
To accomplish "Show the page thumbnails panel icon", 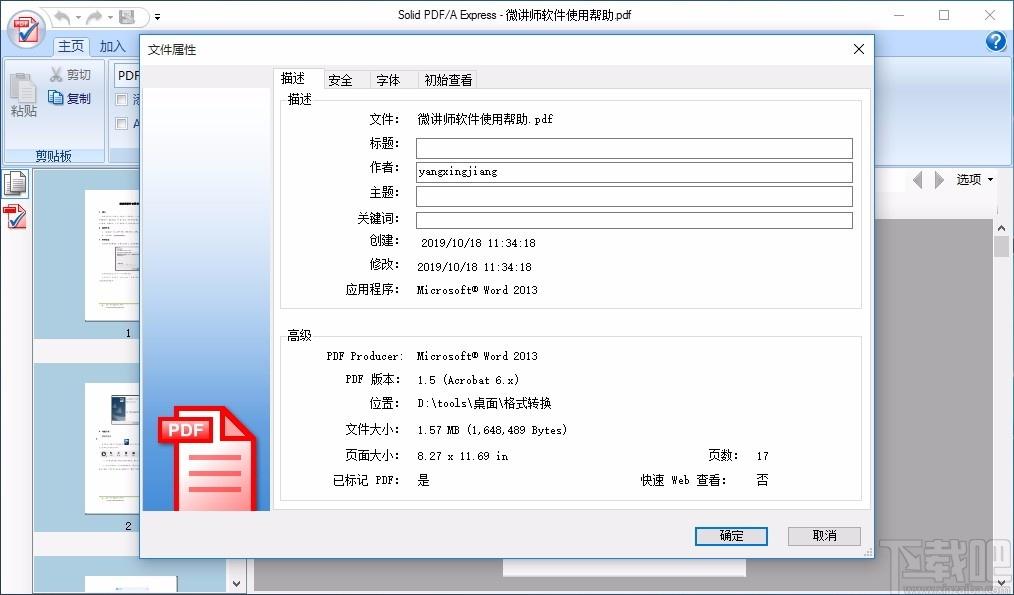I will click(x=15, y=184).
